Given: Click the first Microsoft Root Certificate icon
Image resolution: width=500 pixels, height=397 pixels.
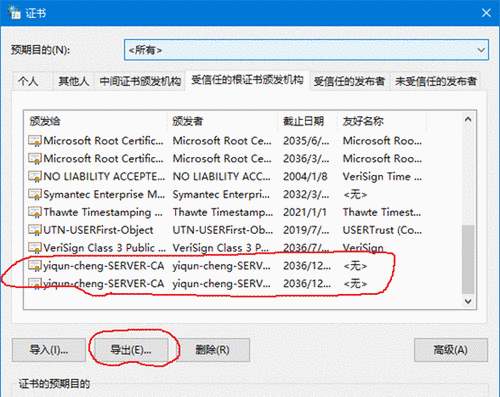Looking at the screenshot, I should click(x=35, y=141).
